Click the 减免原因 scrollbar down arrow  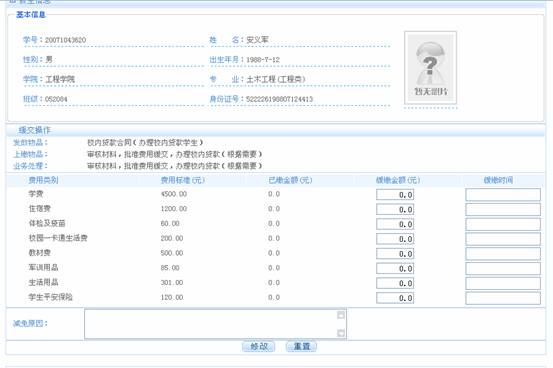341,333
